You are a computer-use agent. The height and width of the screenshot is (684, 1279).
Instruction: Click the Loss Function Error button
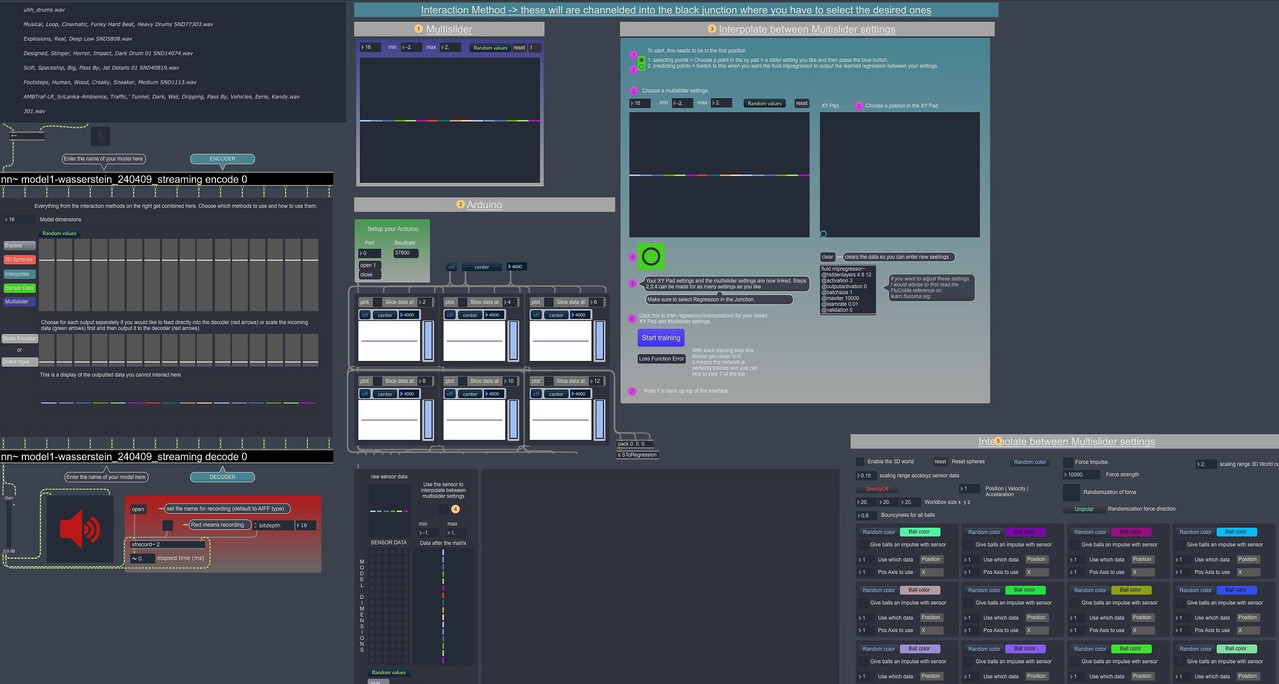[662, 358]
